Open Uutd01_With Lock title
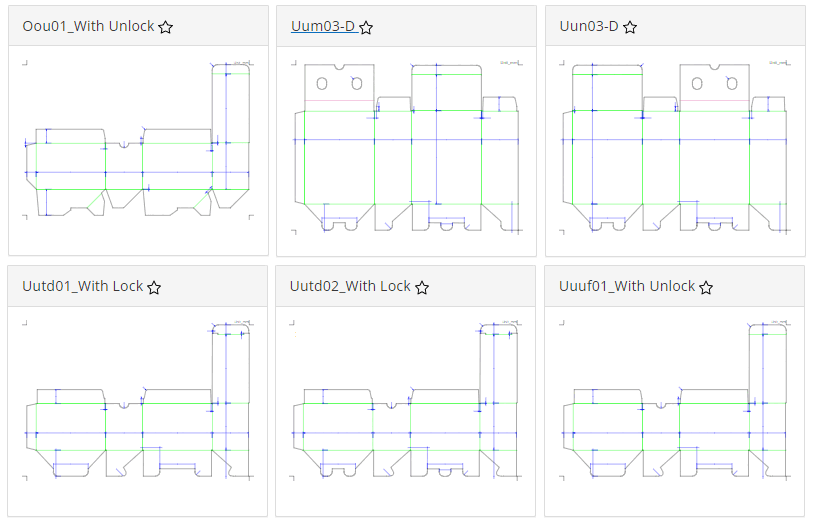 (x=82, y=286)
